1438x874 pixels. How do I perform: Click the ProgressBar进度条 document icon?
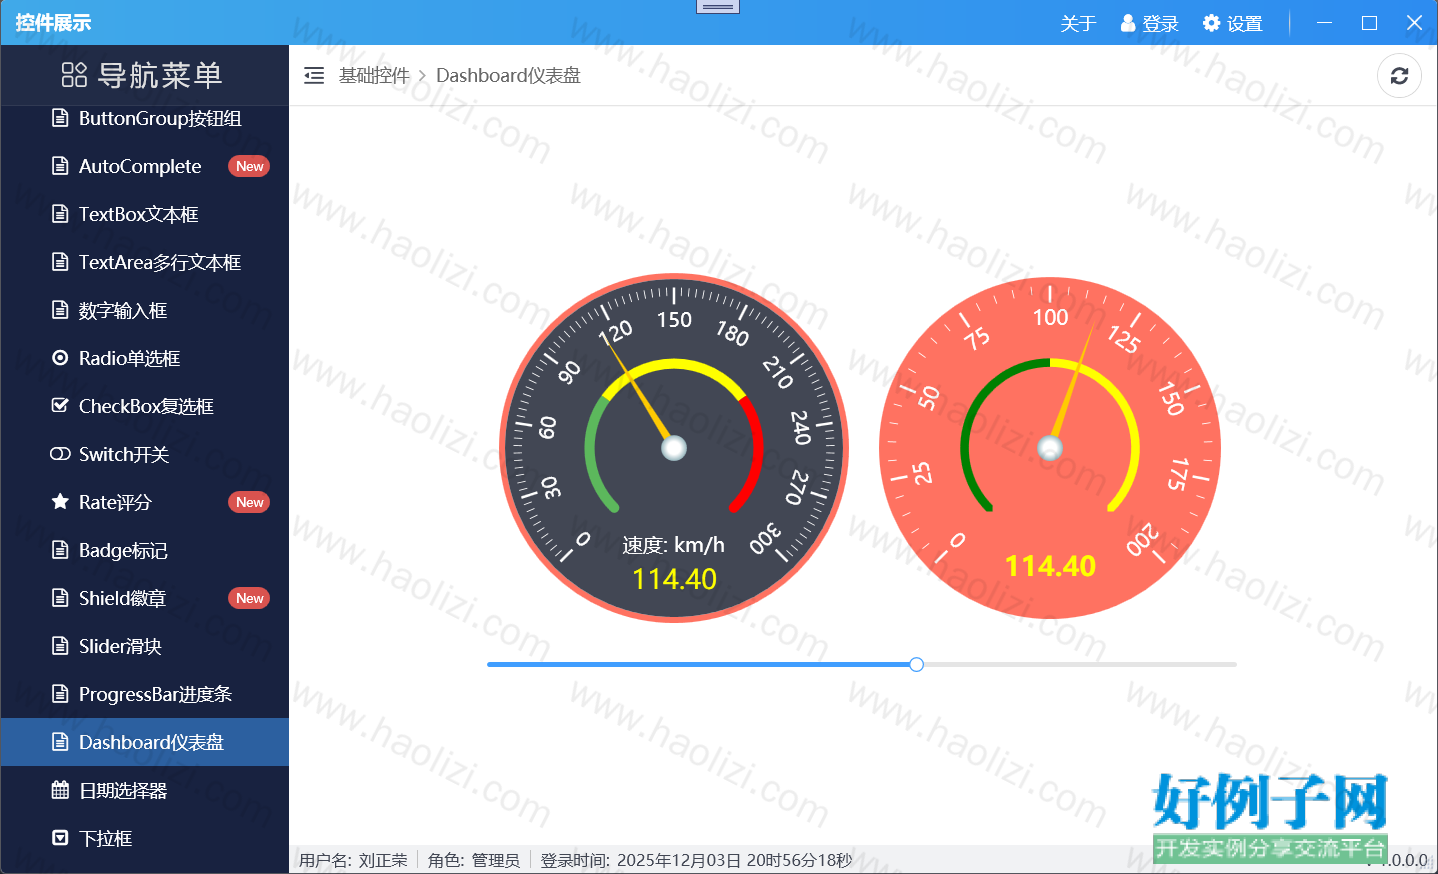(x=60, y=694)
